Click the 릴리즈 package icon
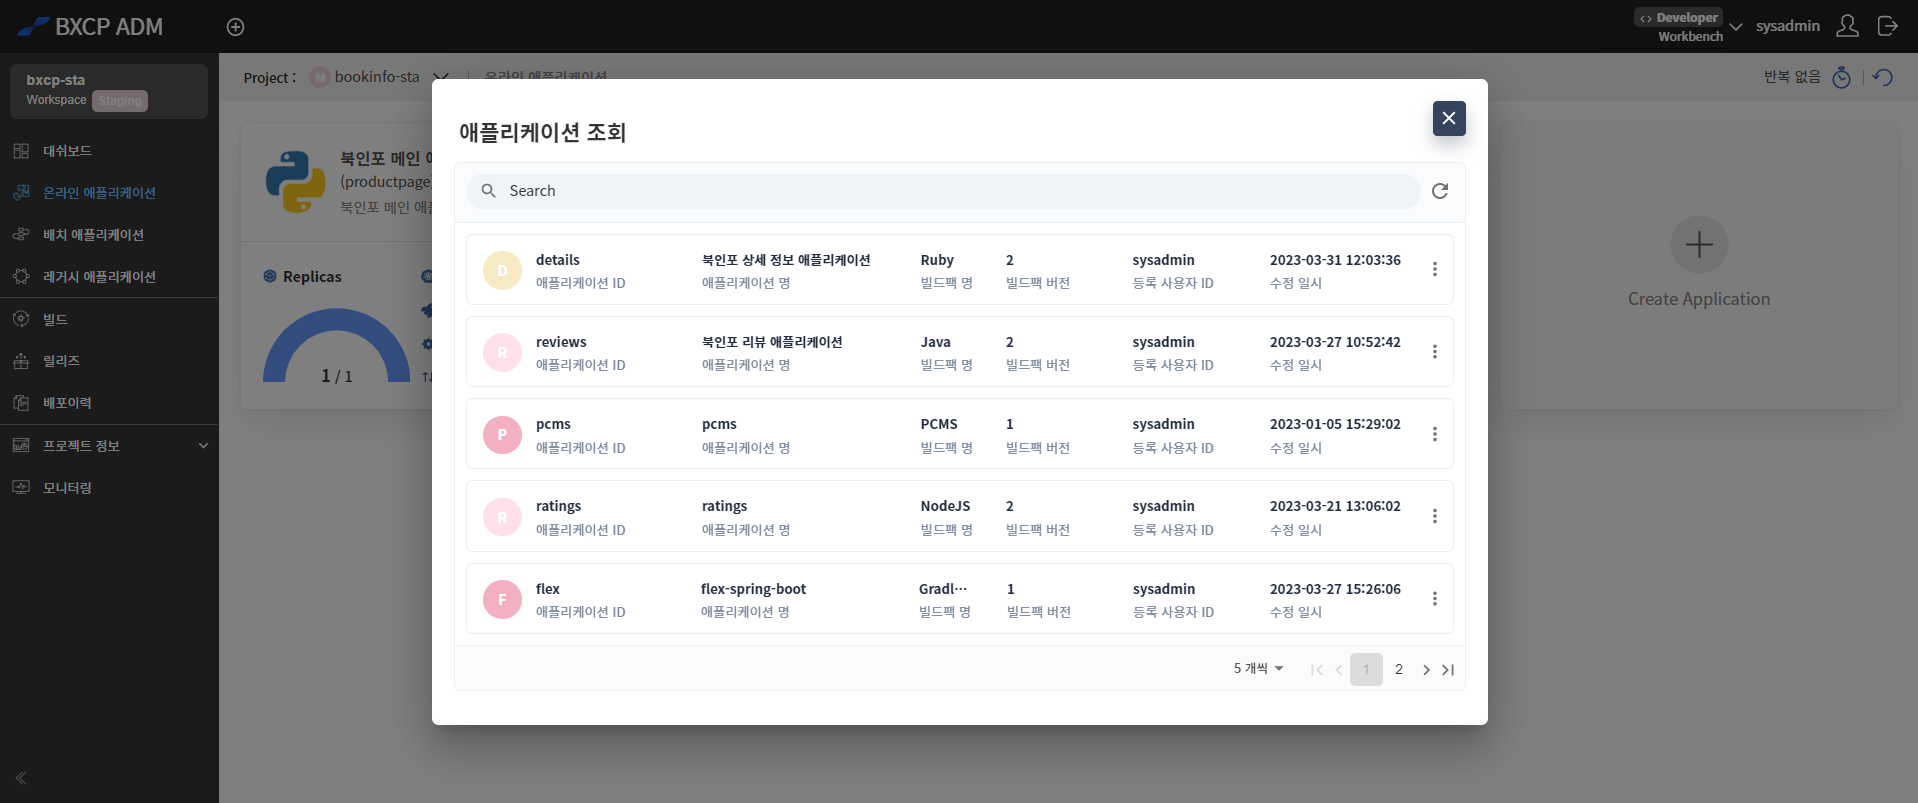The height and width of the screenshot is (803, 1918). [21, 361]
